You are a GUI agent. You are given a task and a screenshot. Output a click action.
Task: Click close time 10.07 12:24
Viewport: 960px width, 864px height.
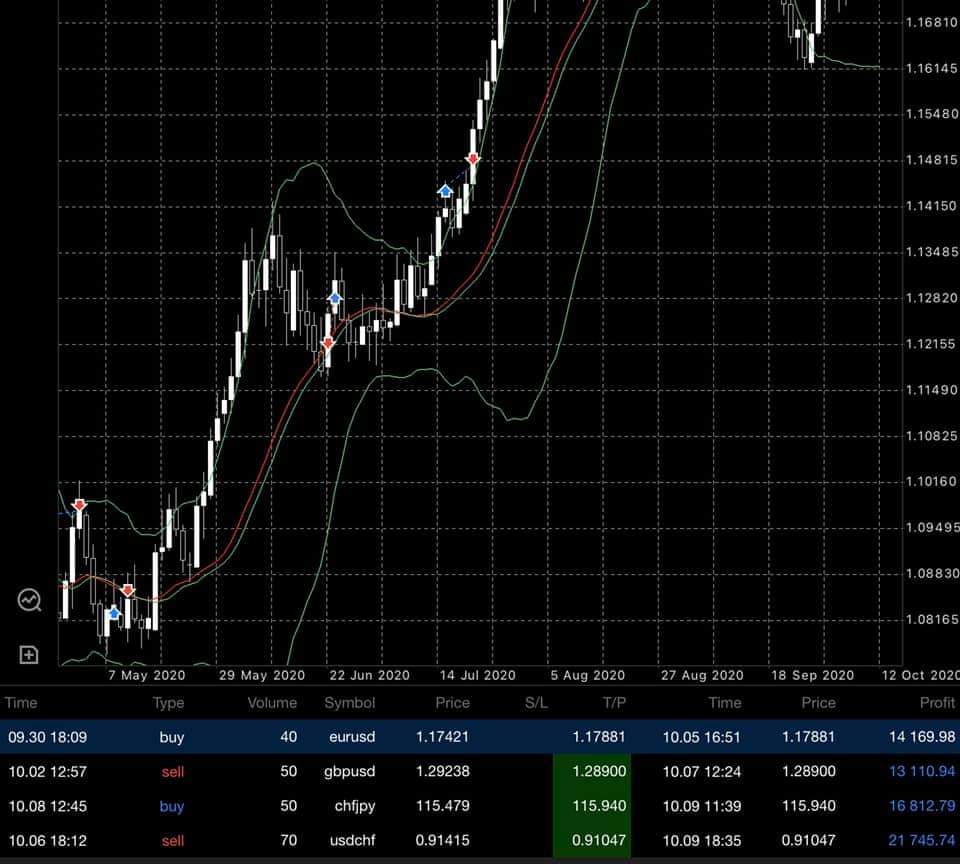click(x=702, y=772)
